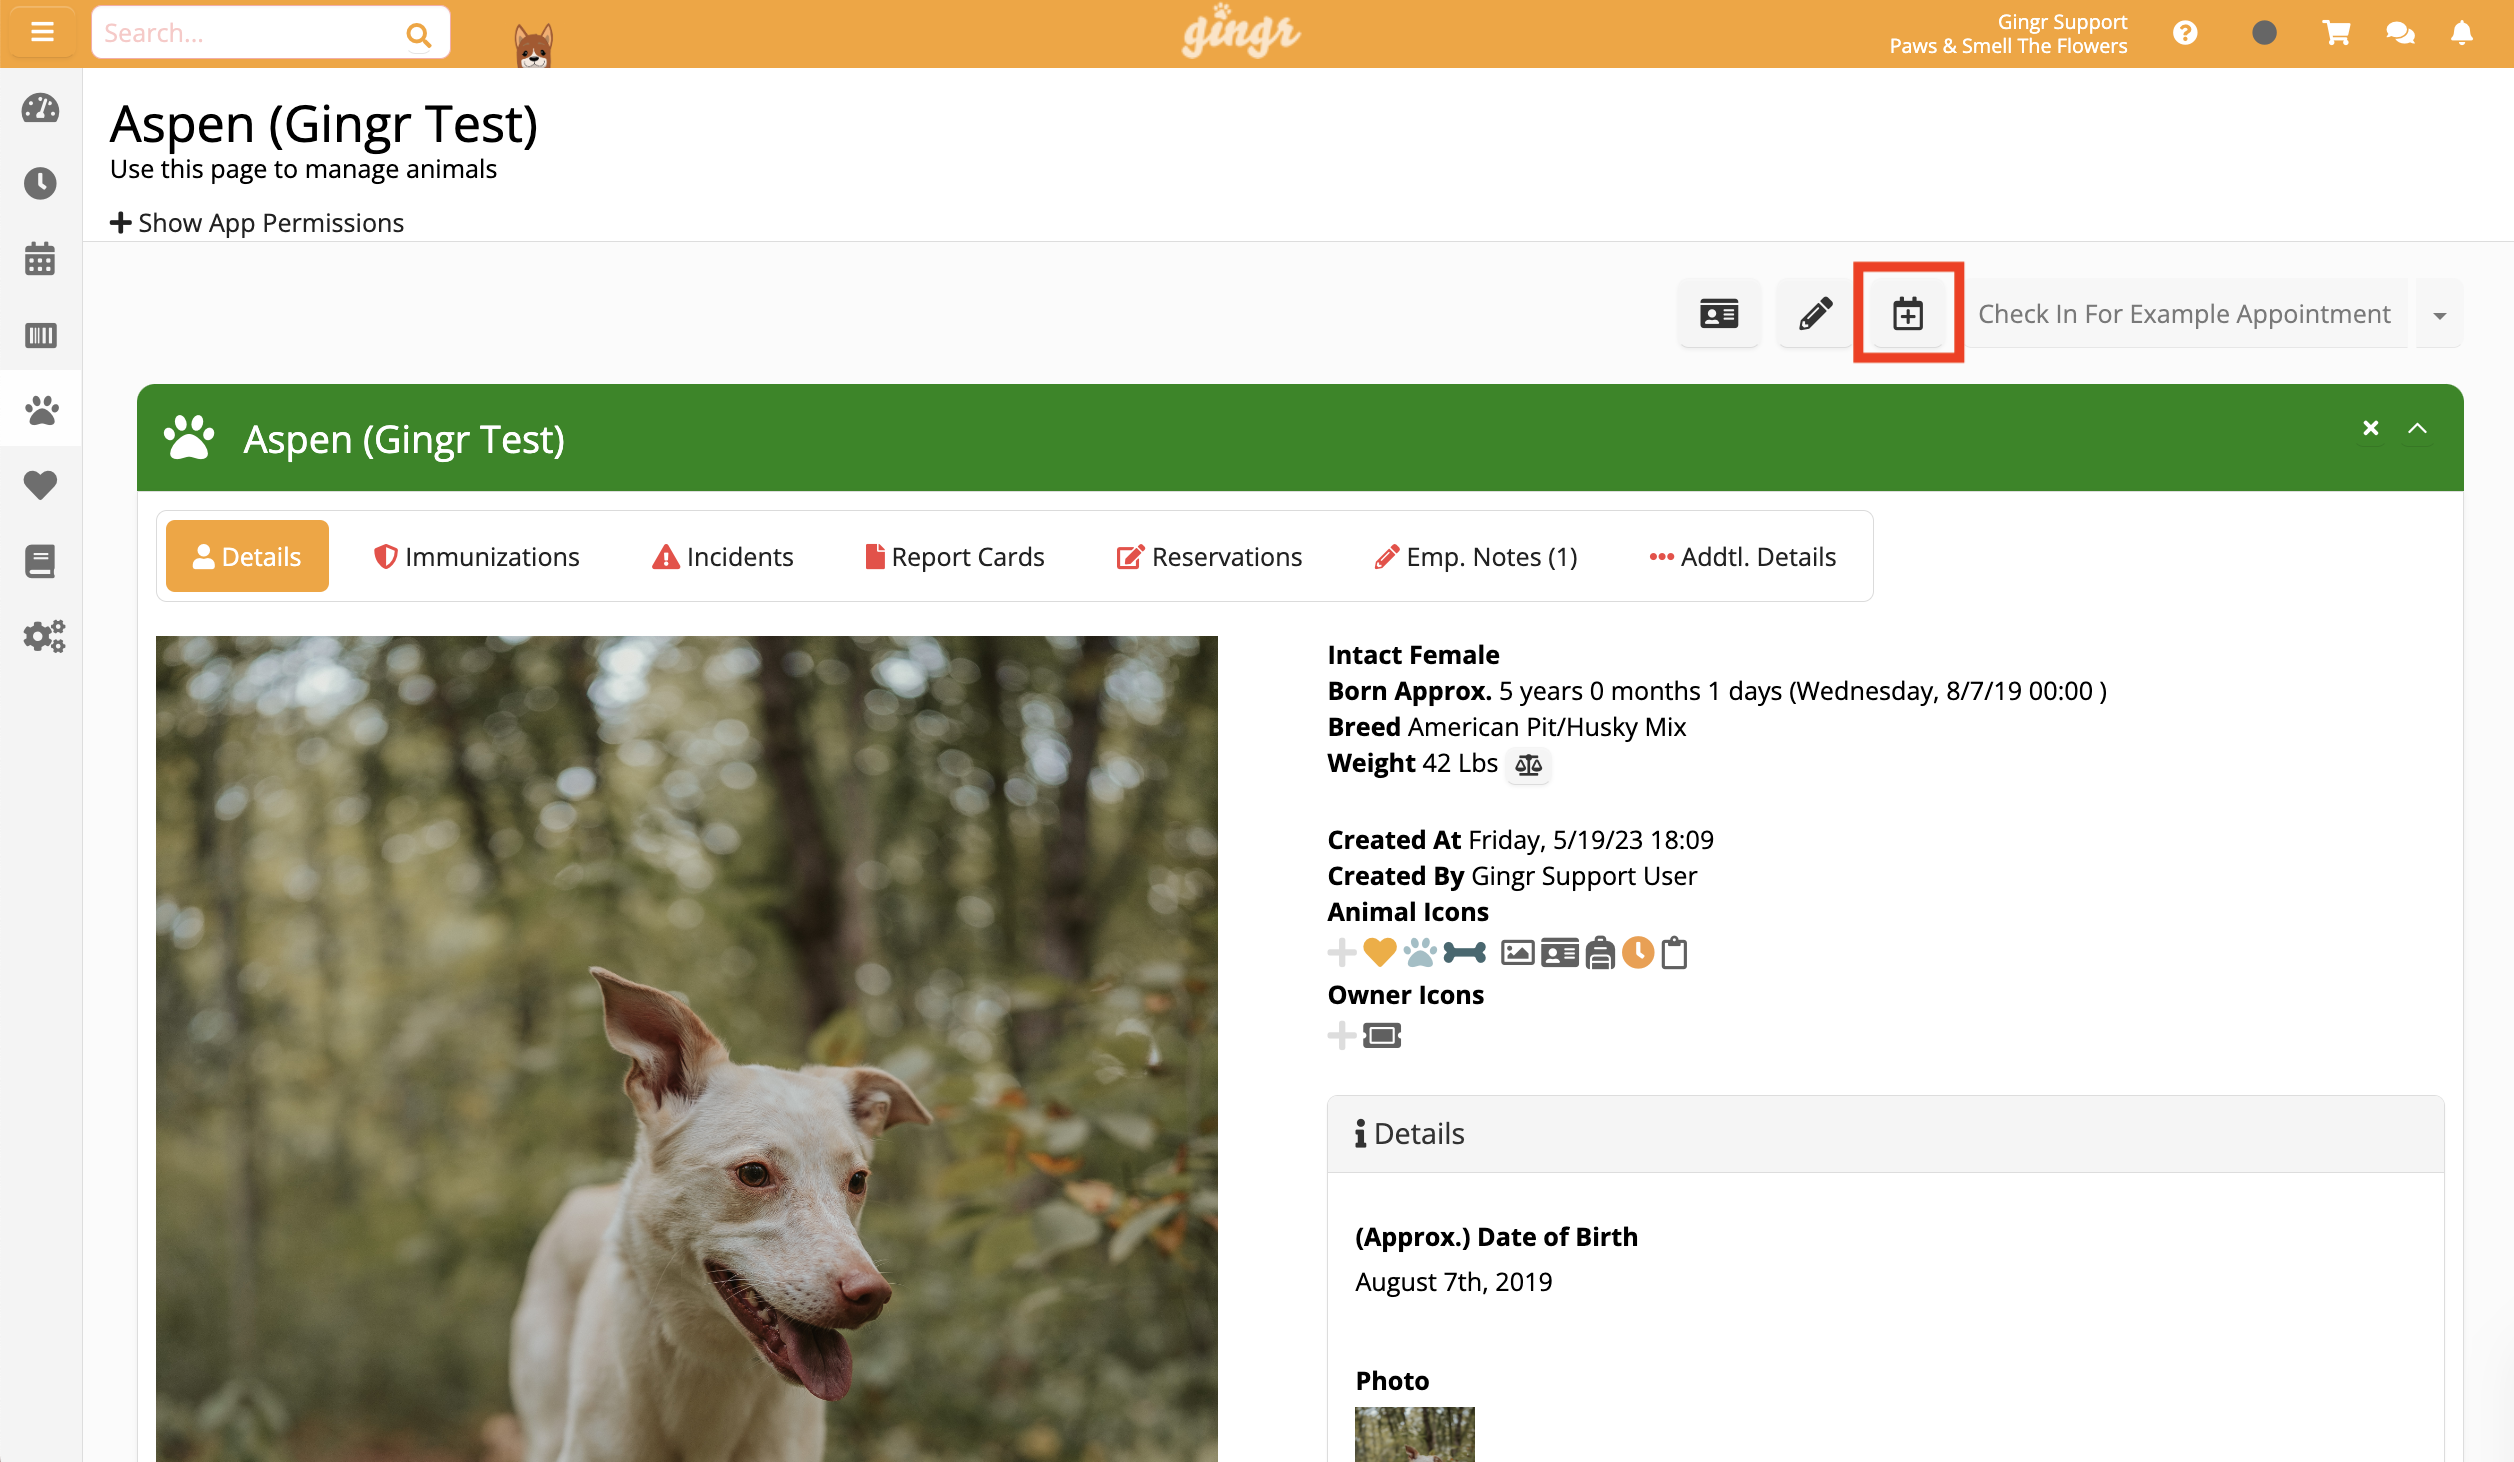Click the weight scale icon
The height and width of the screenshot is (1462, 2514).
1528,765
